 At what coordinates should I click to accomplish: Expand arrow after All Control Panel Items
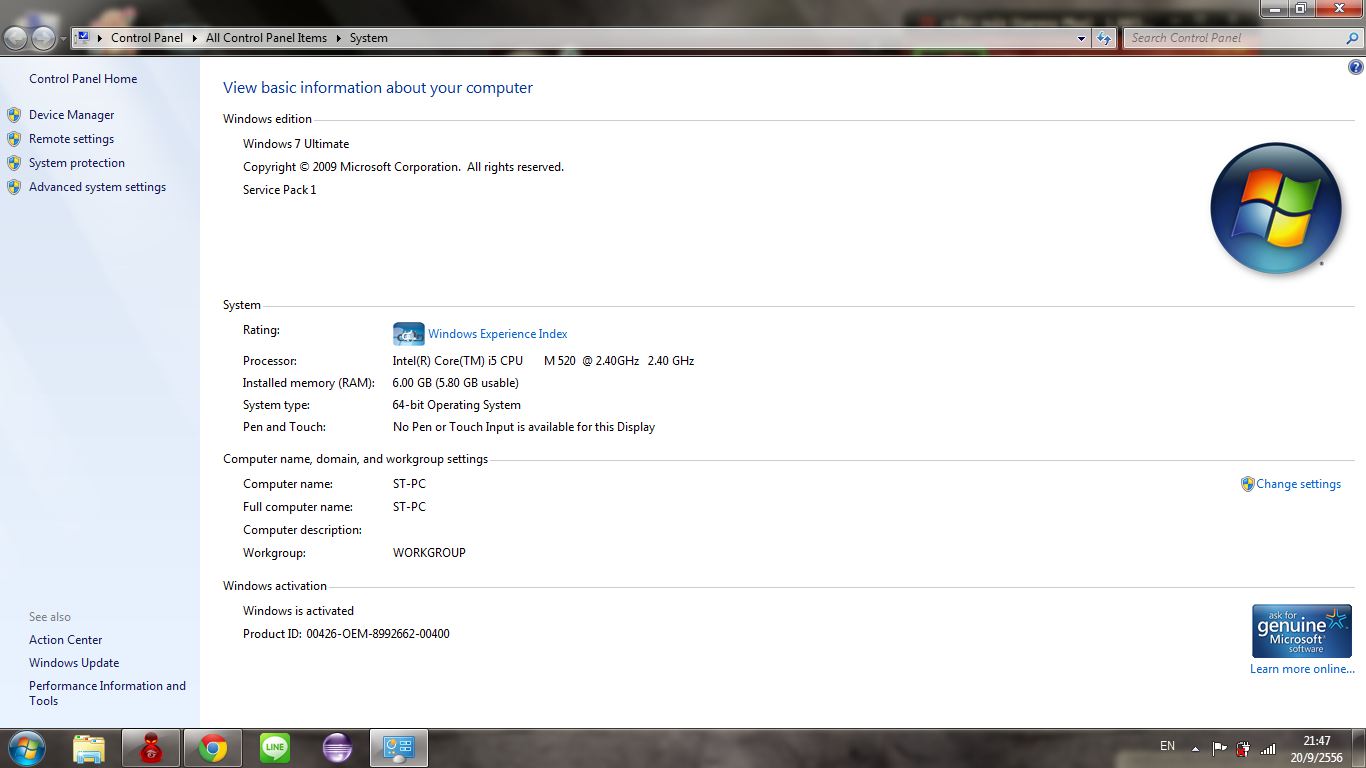[338, 38]
